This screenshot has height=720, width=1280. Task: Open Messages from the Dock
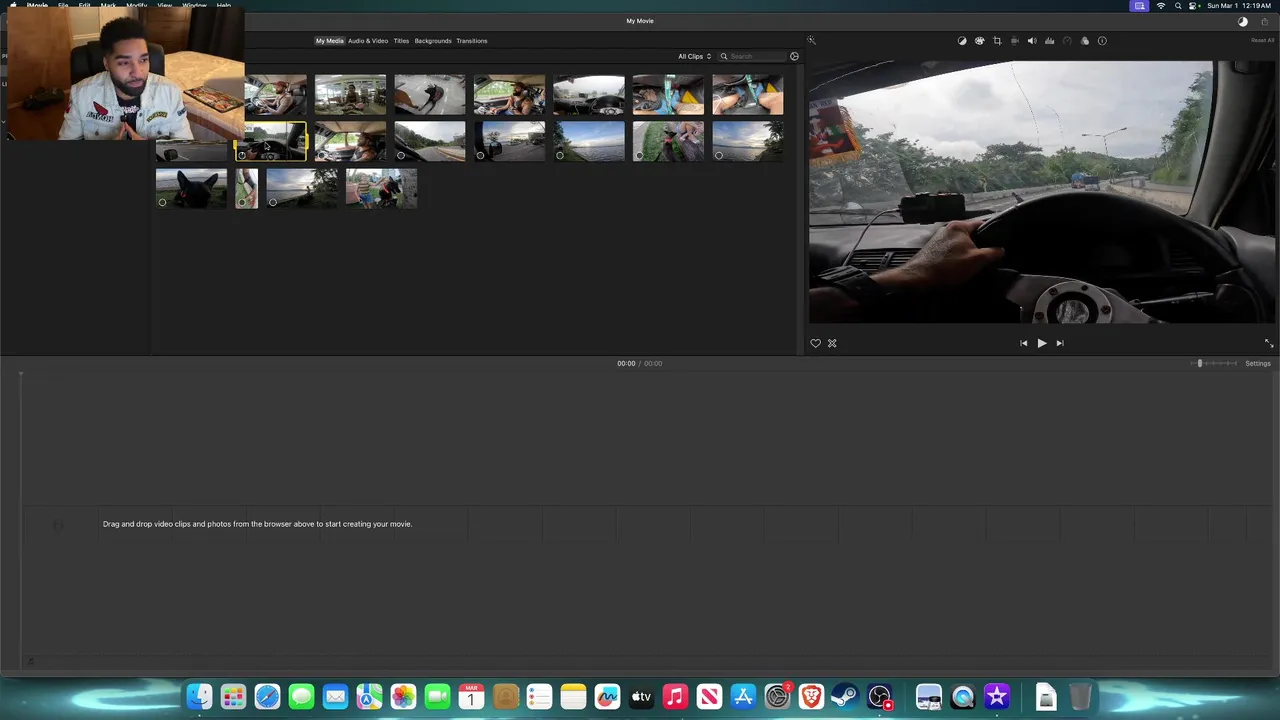click(301, 696)
